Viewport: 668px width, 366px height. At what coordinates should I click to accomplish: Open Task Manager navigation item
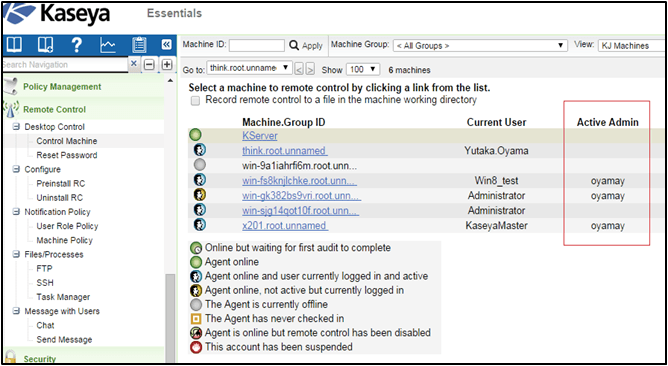pyautogui.click(x=63, y=297)
